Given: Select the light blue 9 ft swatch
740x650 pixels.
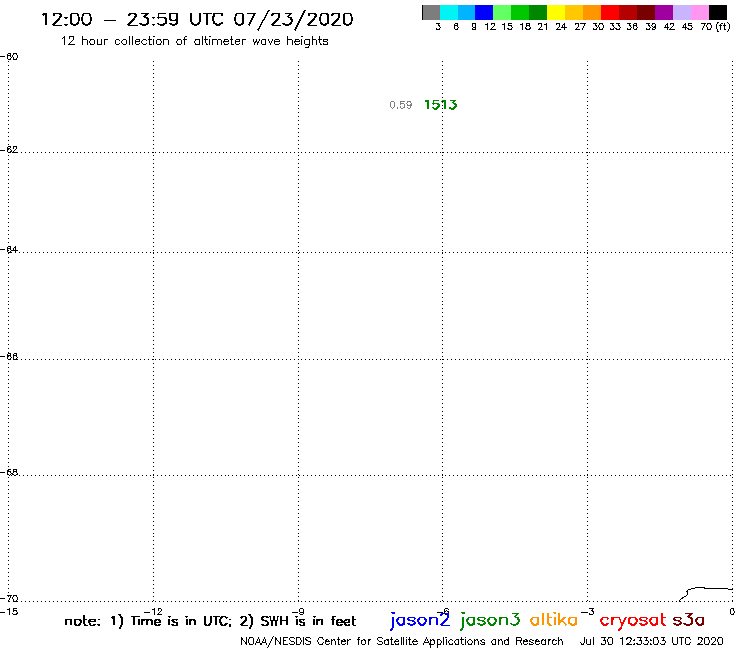Looking at the screenshot, I should pyautogui.click(x=467, y=12).
